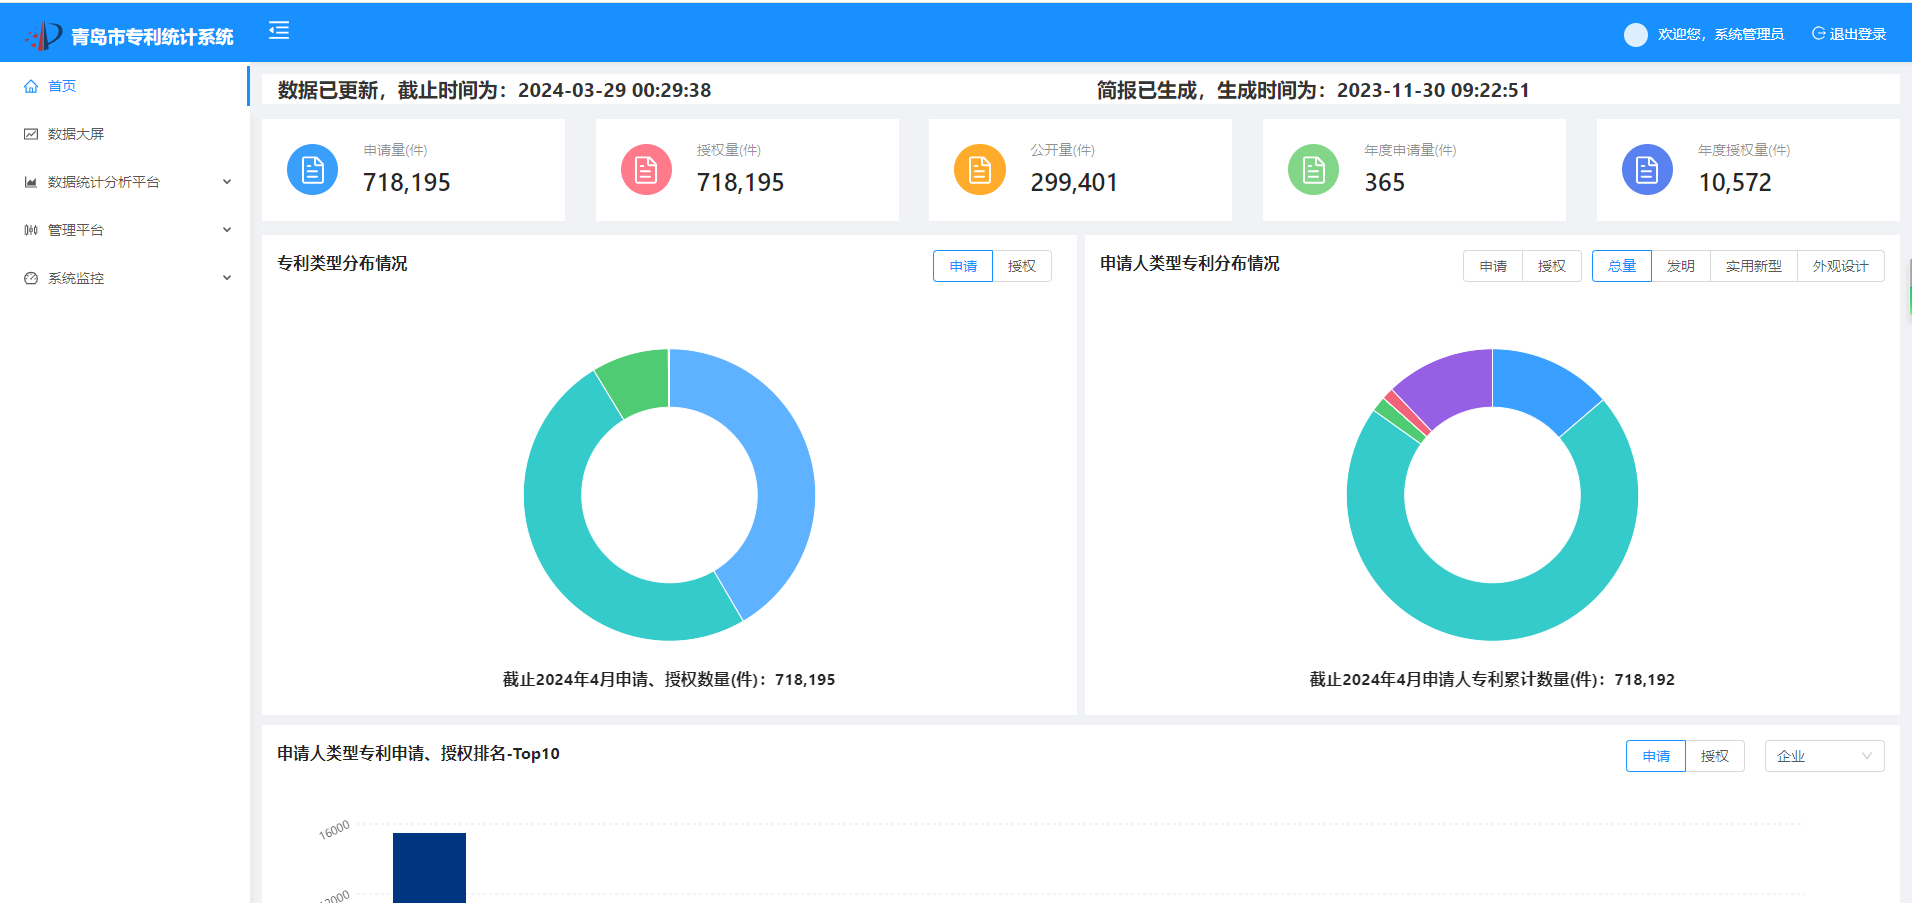Expand the 管理平台 submenu chevron
Image resolution: width=1912 pixels, height=903 pixels.
[x=227, y=230]
